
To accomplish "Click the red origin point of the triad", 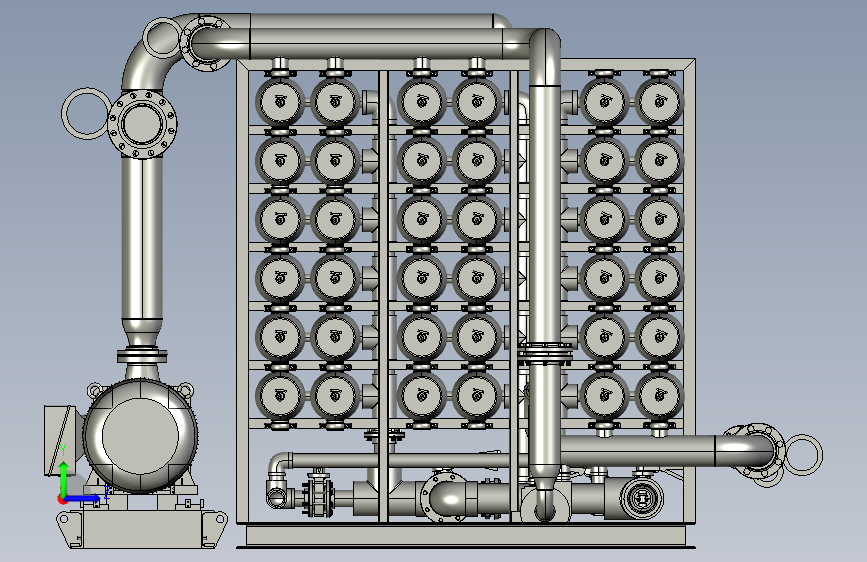I will coord(62,499).
